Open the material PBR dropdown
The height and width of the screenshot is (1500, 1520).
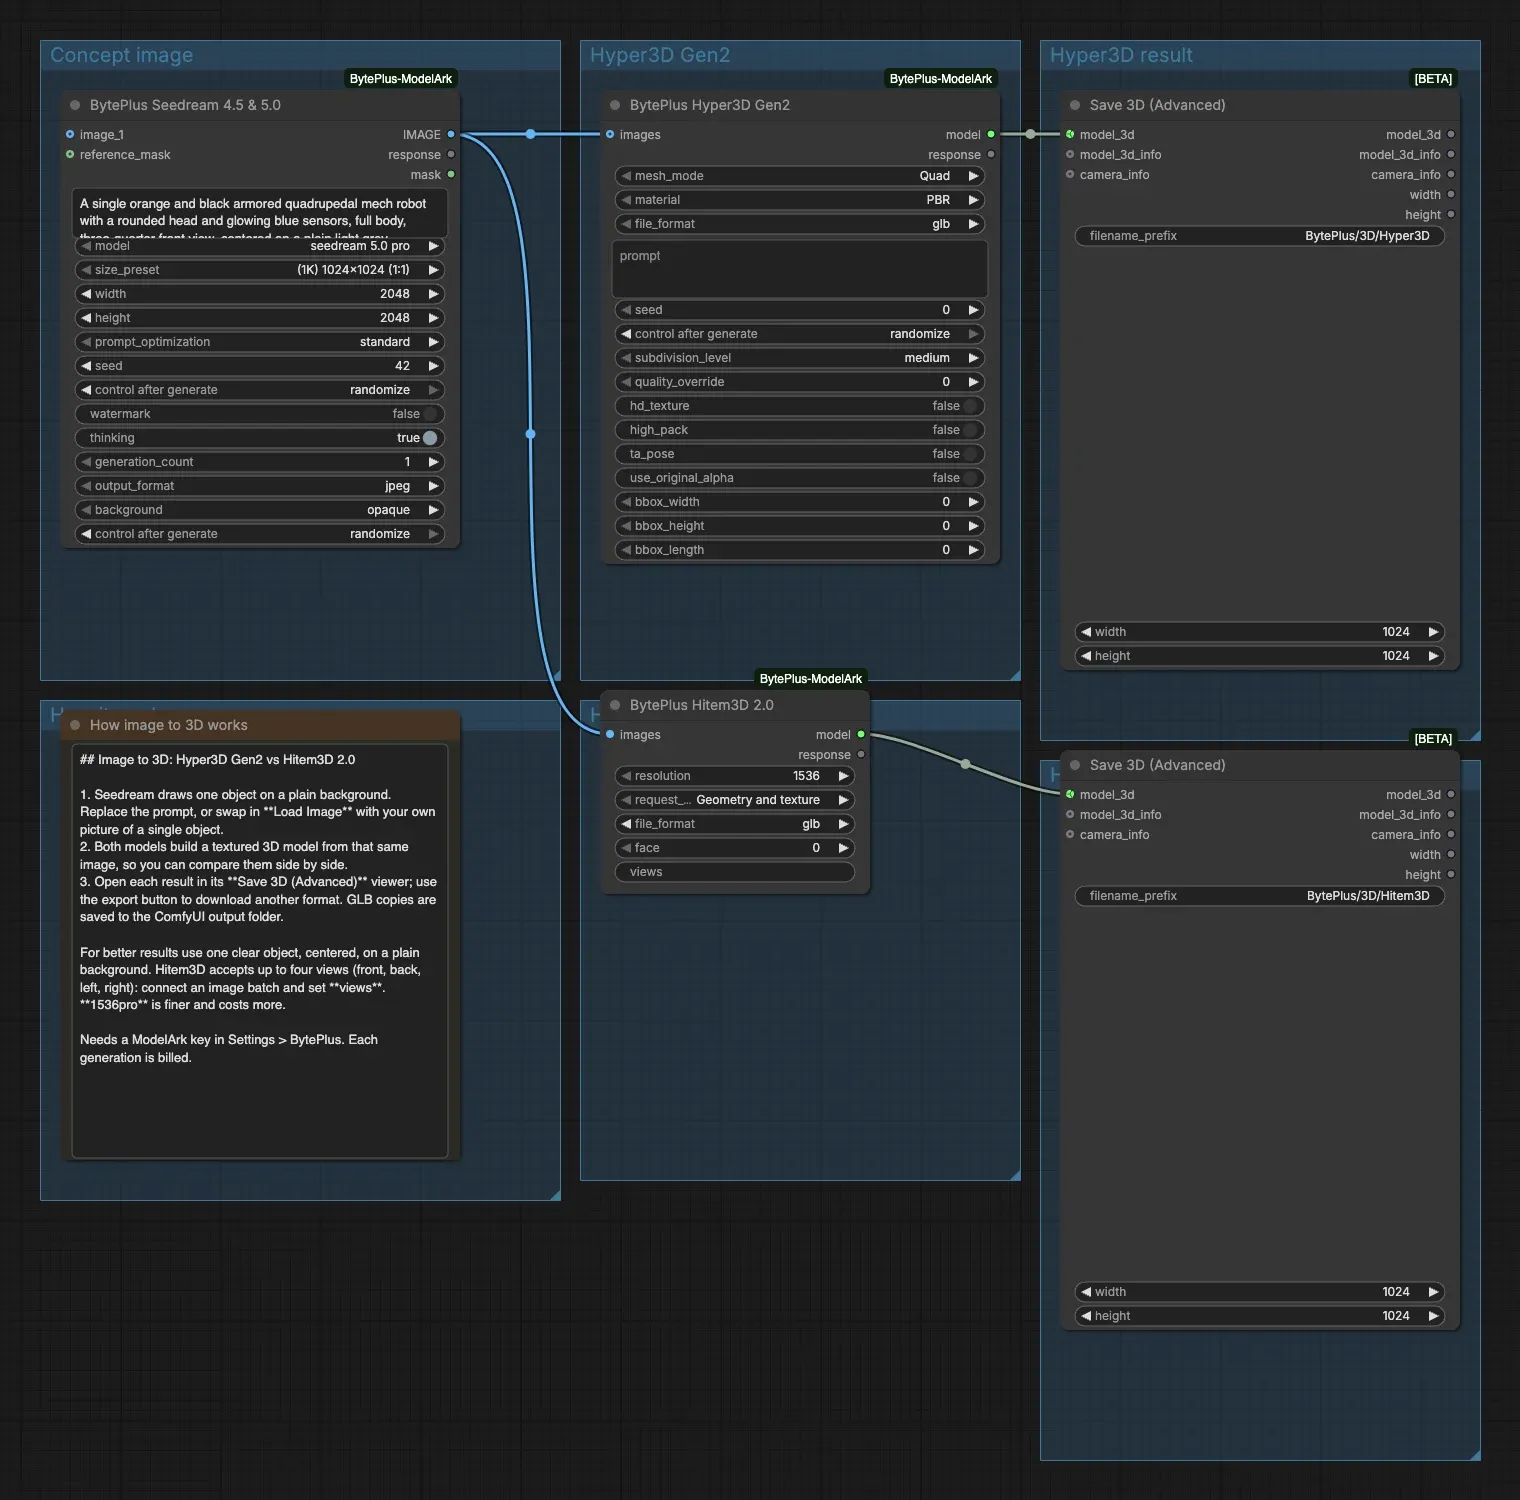click(800, 200)
